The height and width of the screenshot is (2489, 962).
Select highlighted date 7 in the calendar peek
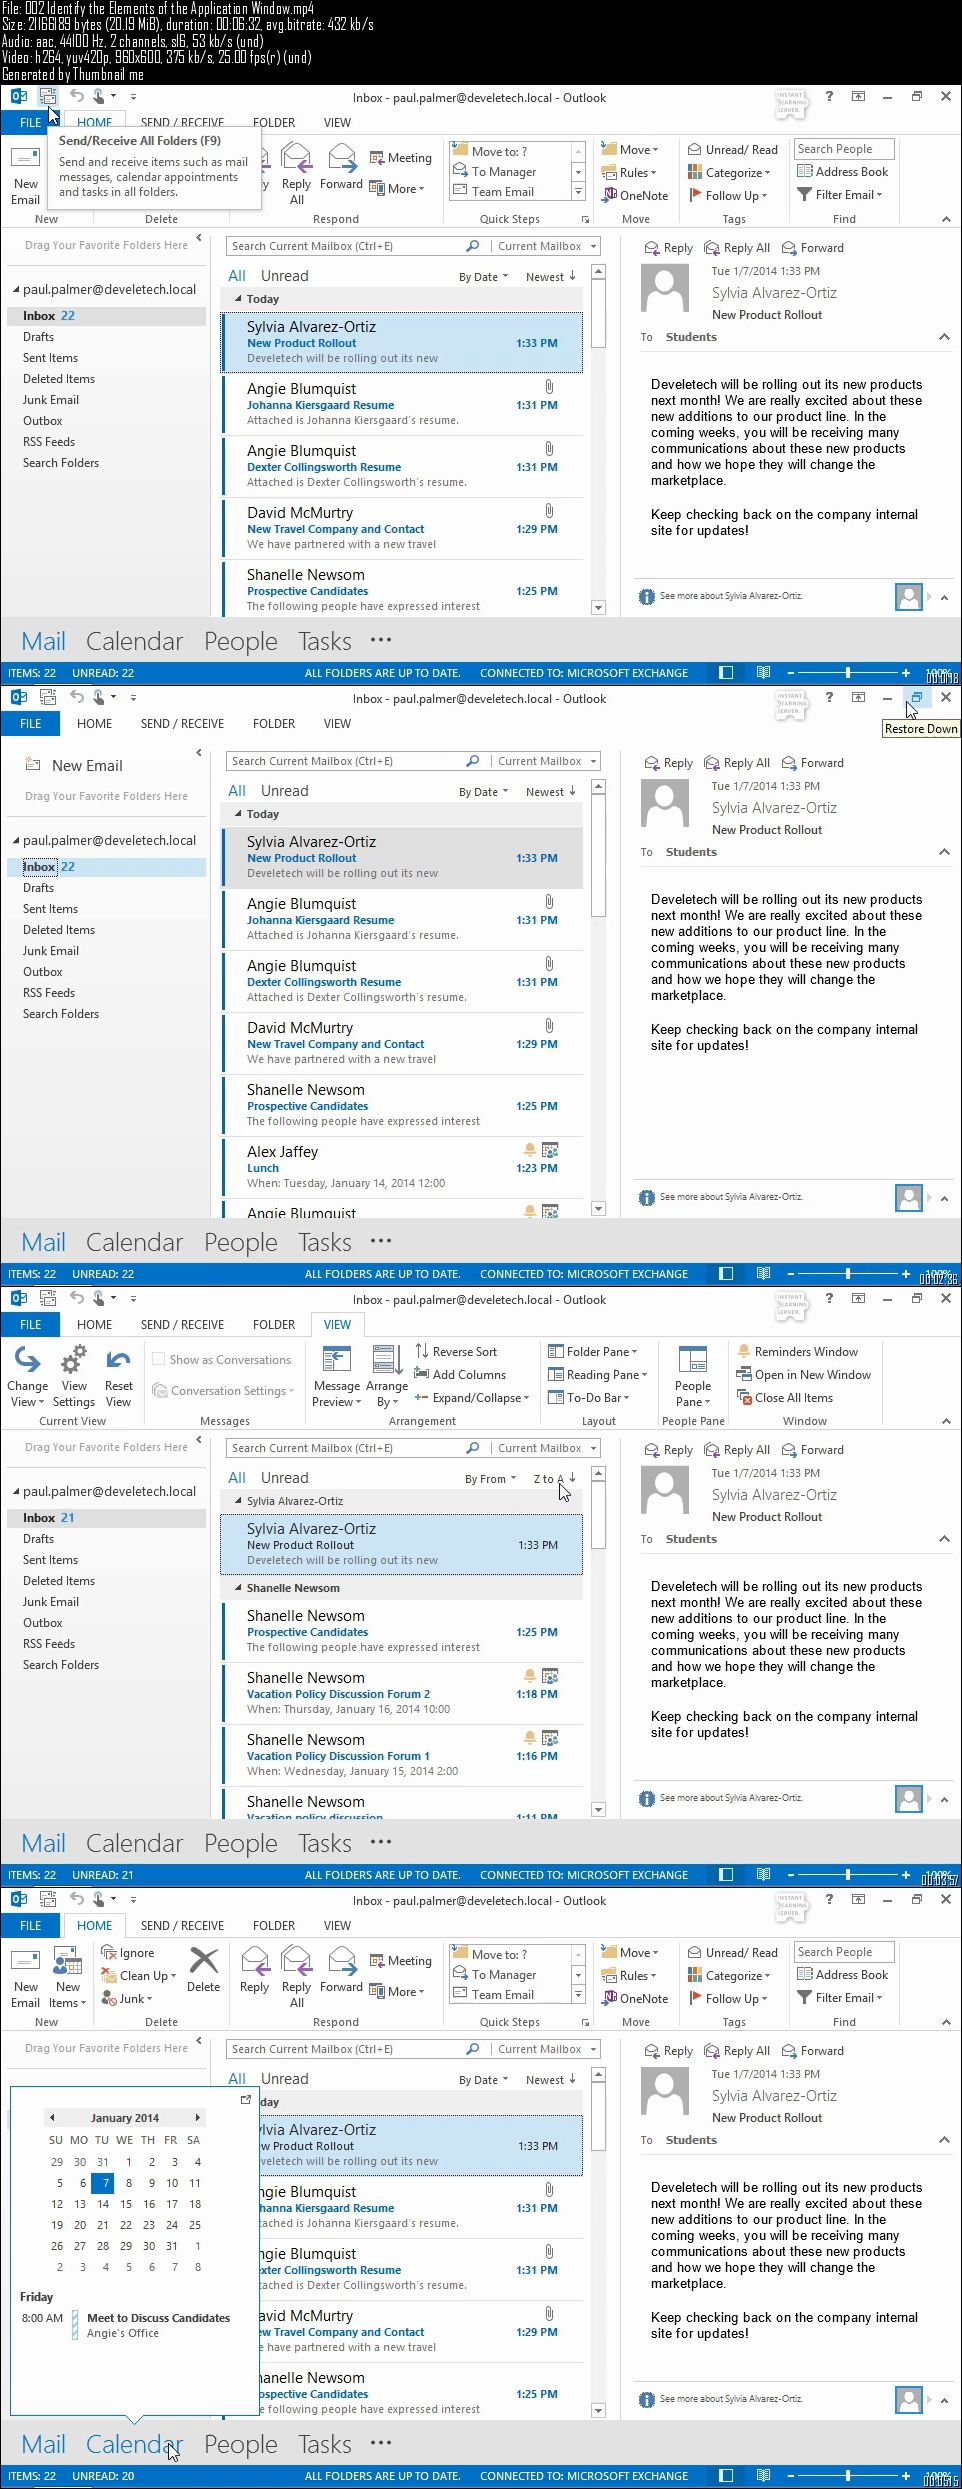102,2183
